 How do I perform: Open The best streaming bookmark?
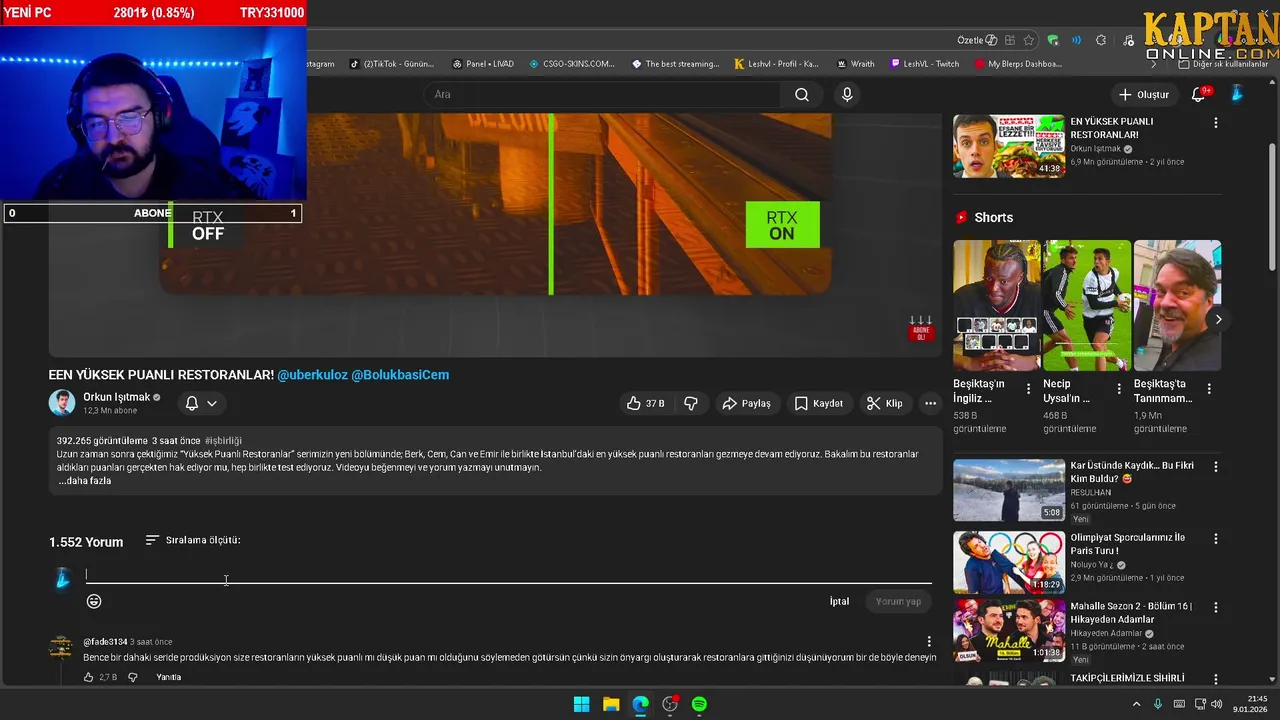[x=676, y=64]
